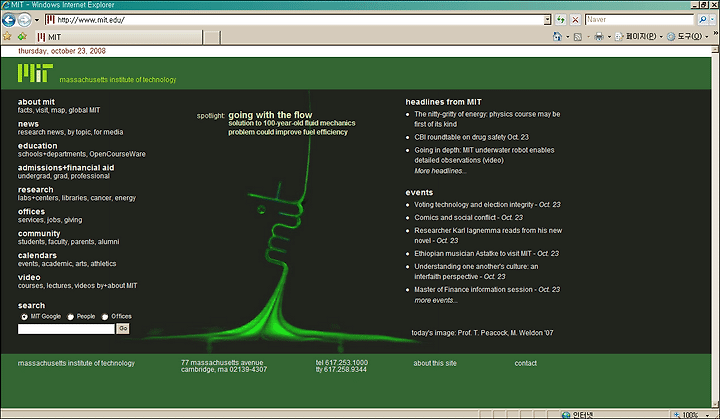Open the alumni link under community
Viewport: 720px width, 419px height.
click(x=108, y=242)
